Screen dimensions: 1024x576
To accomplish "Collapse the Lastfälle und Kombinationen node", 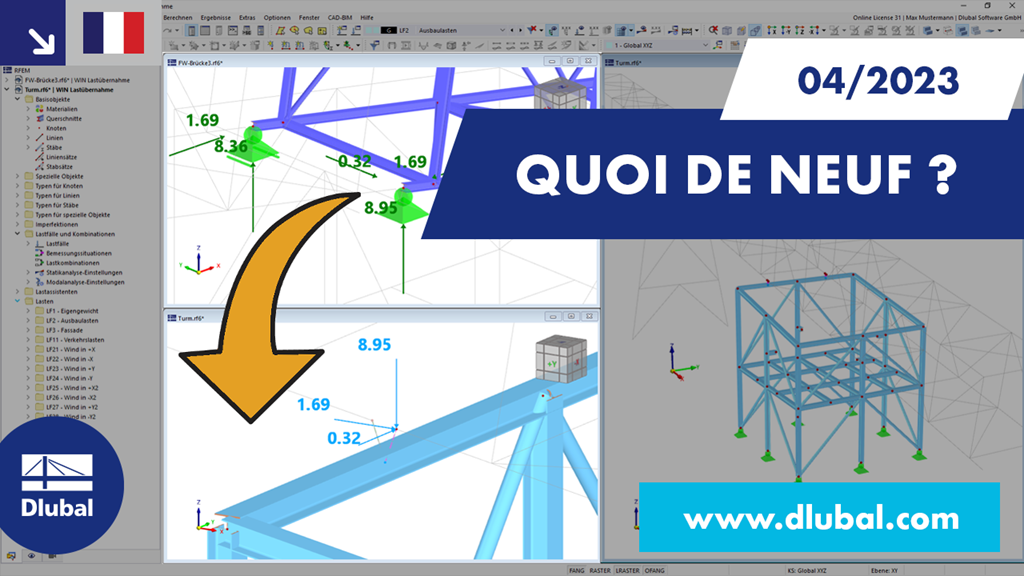I will point(19,232).
